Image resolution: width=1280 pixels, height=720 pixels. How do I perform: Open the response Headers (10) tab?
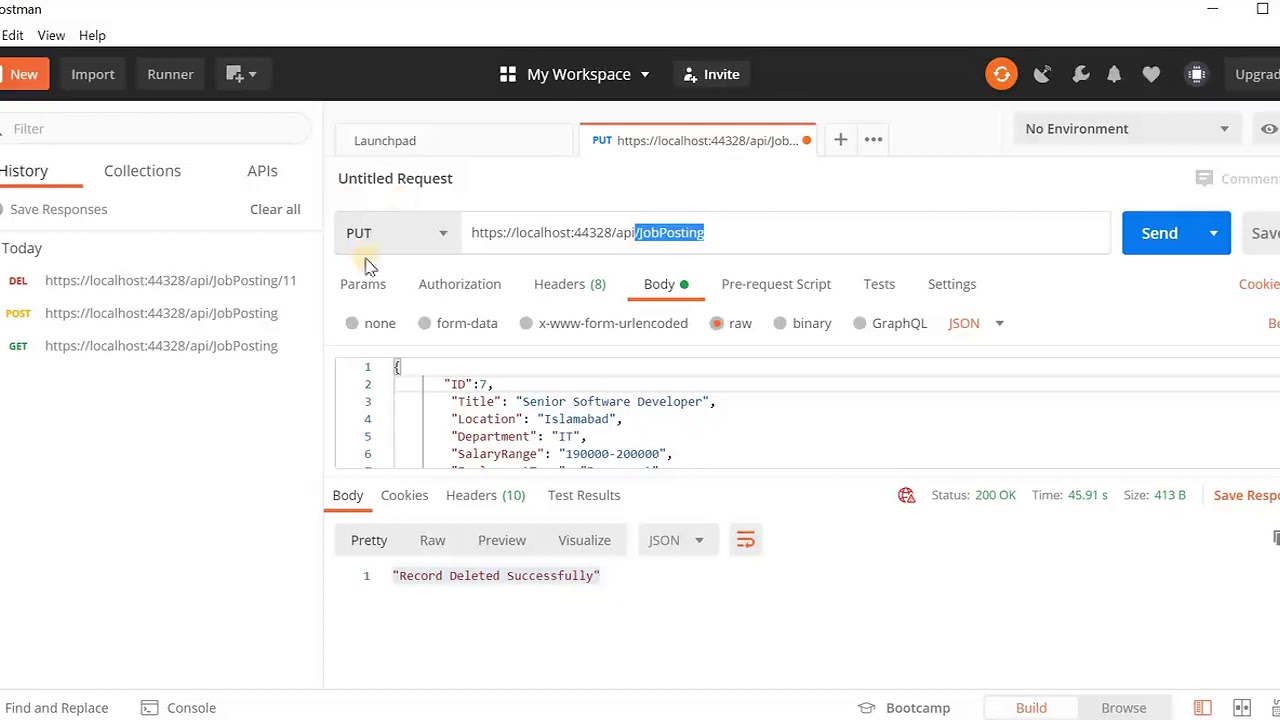[485, 495]
